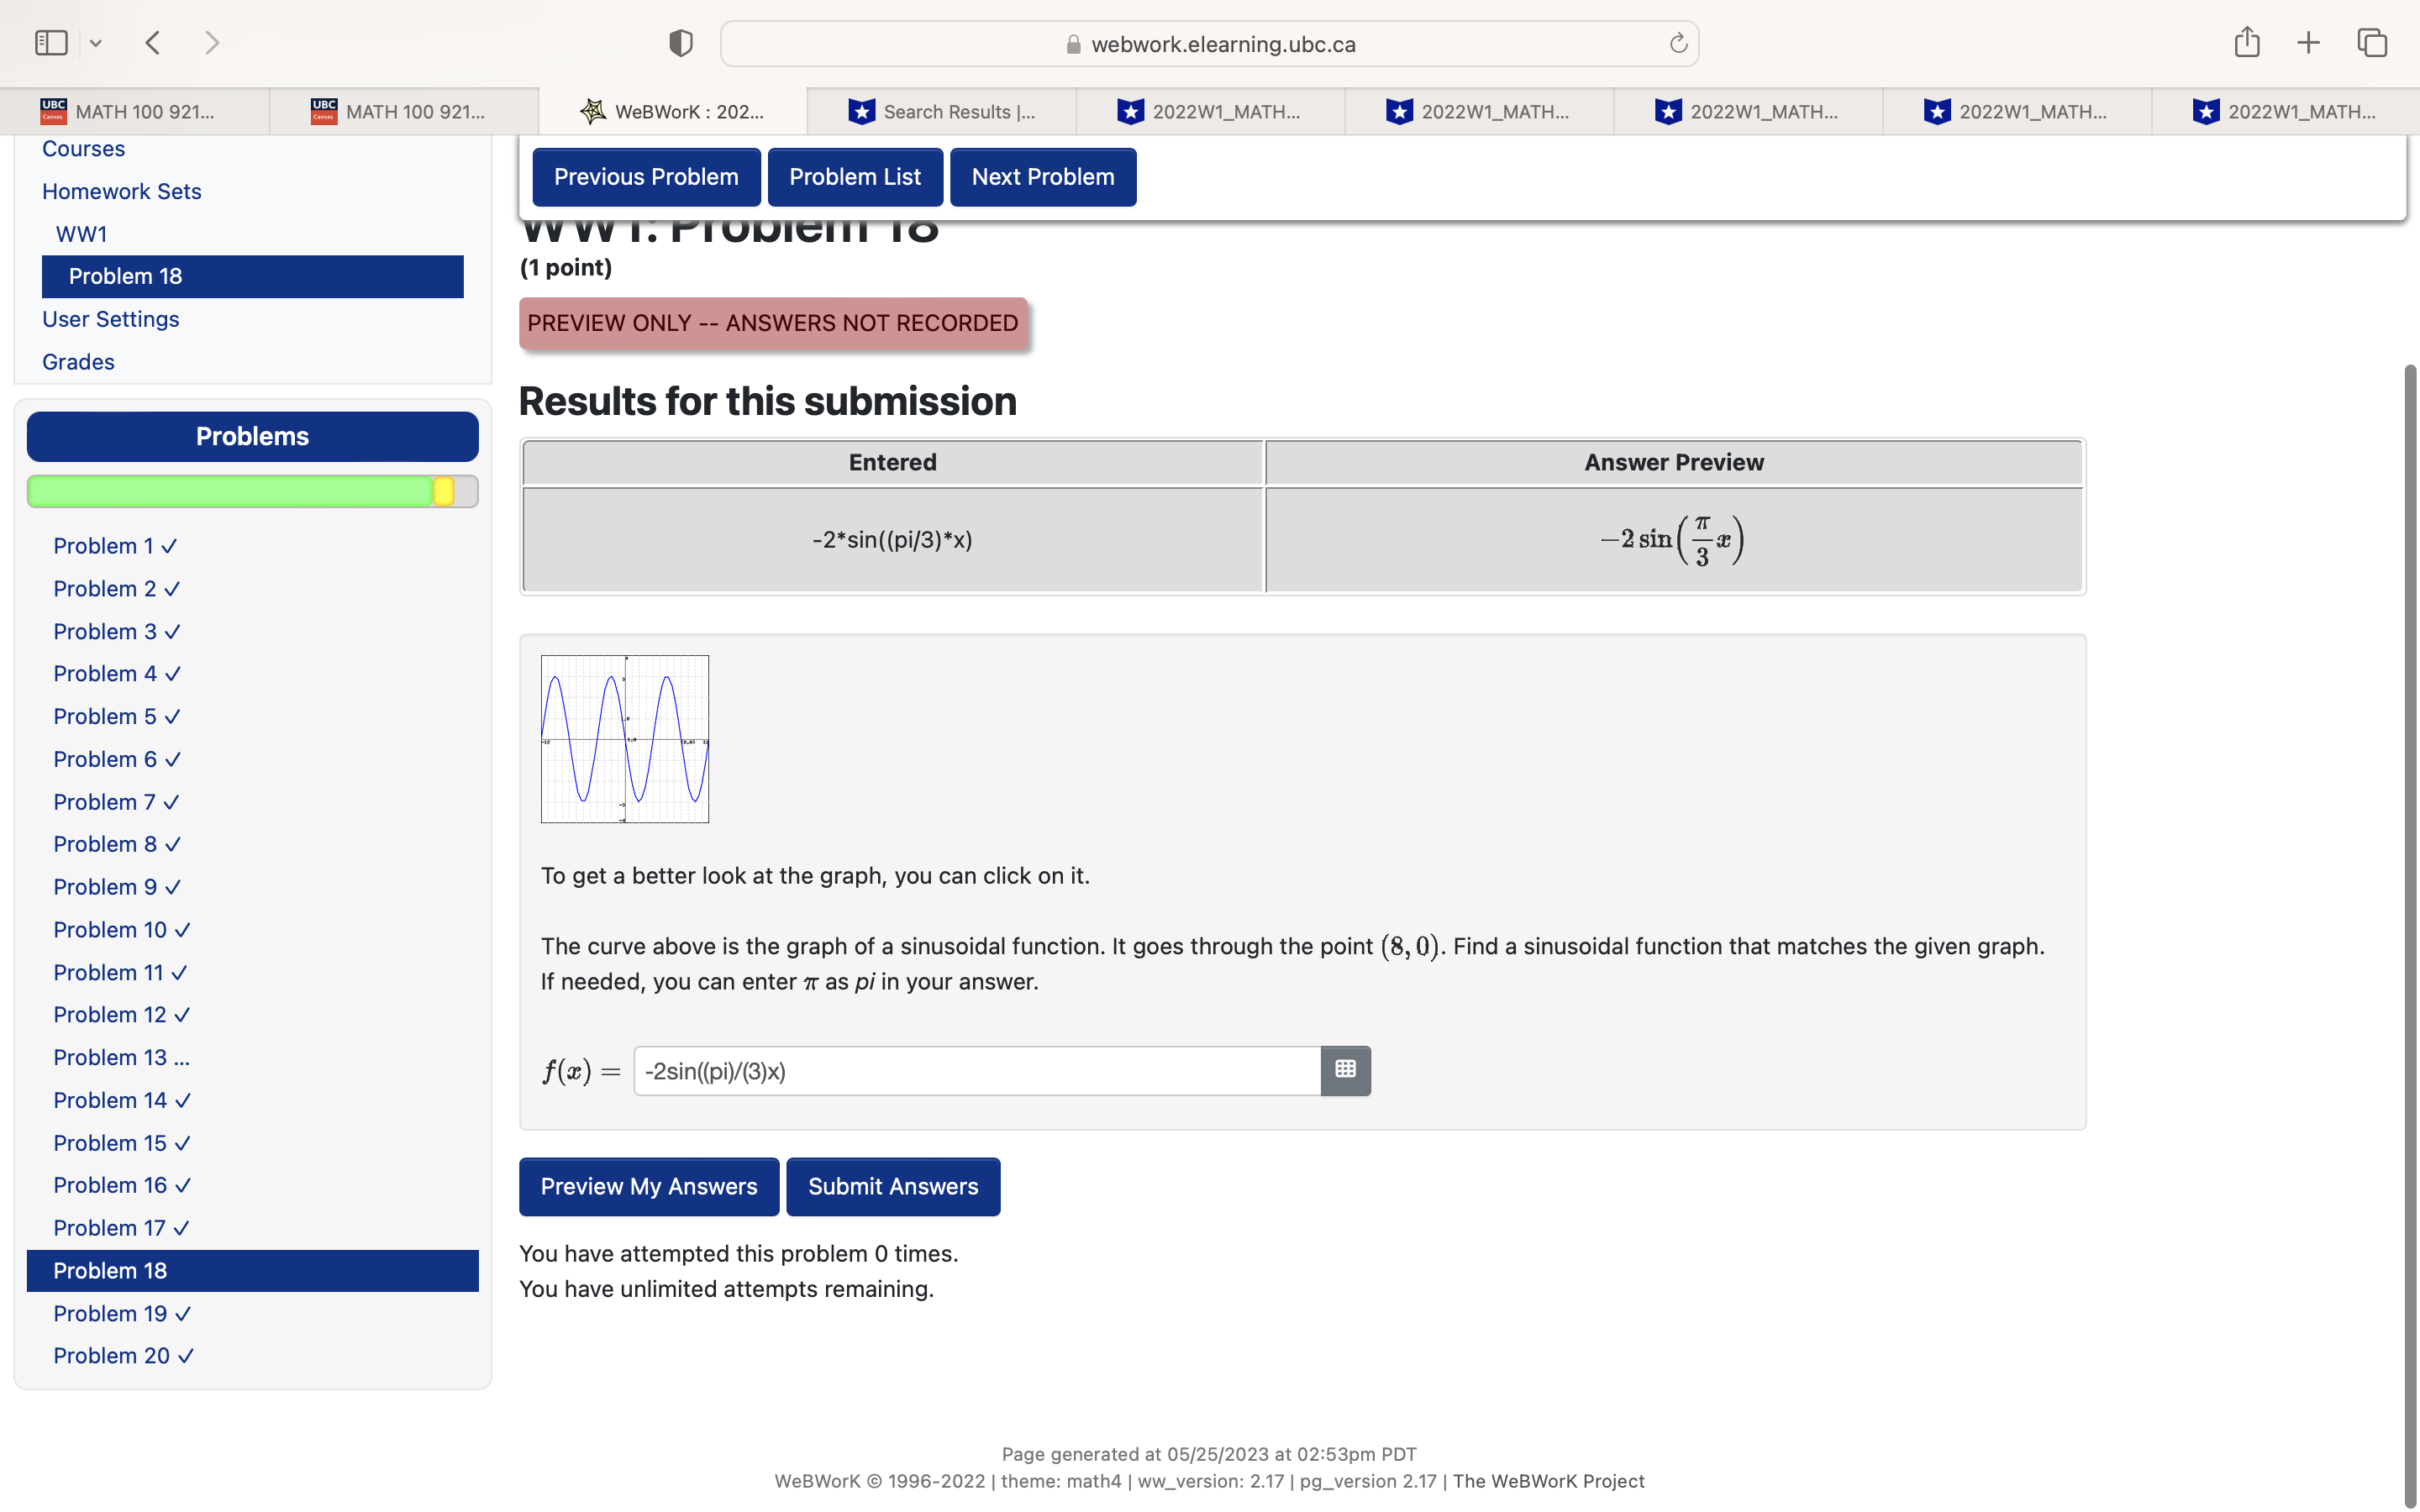Click the tab overview icon

point(2371,42)
